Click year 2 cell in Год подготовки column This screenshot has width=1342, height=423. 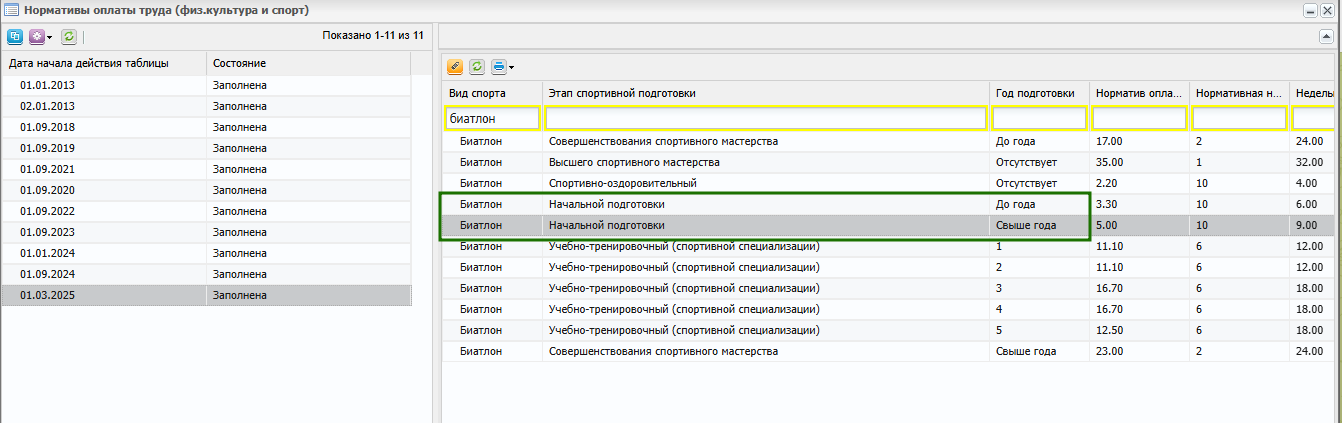pos(1039,267)
